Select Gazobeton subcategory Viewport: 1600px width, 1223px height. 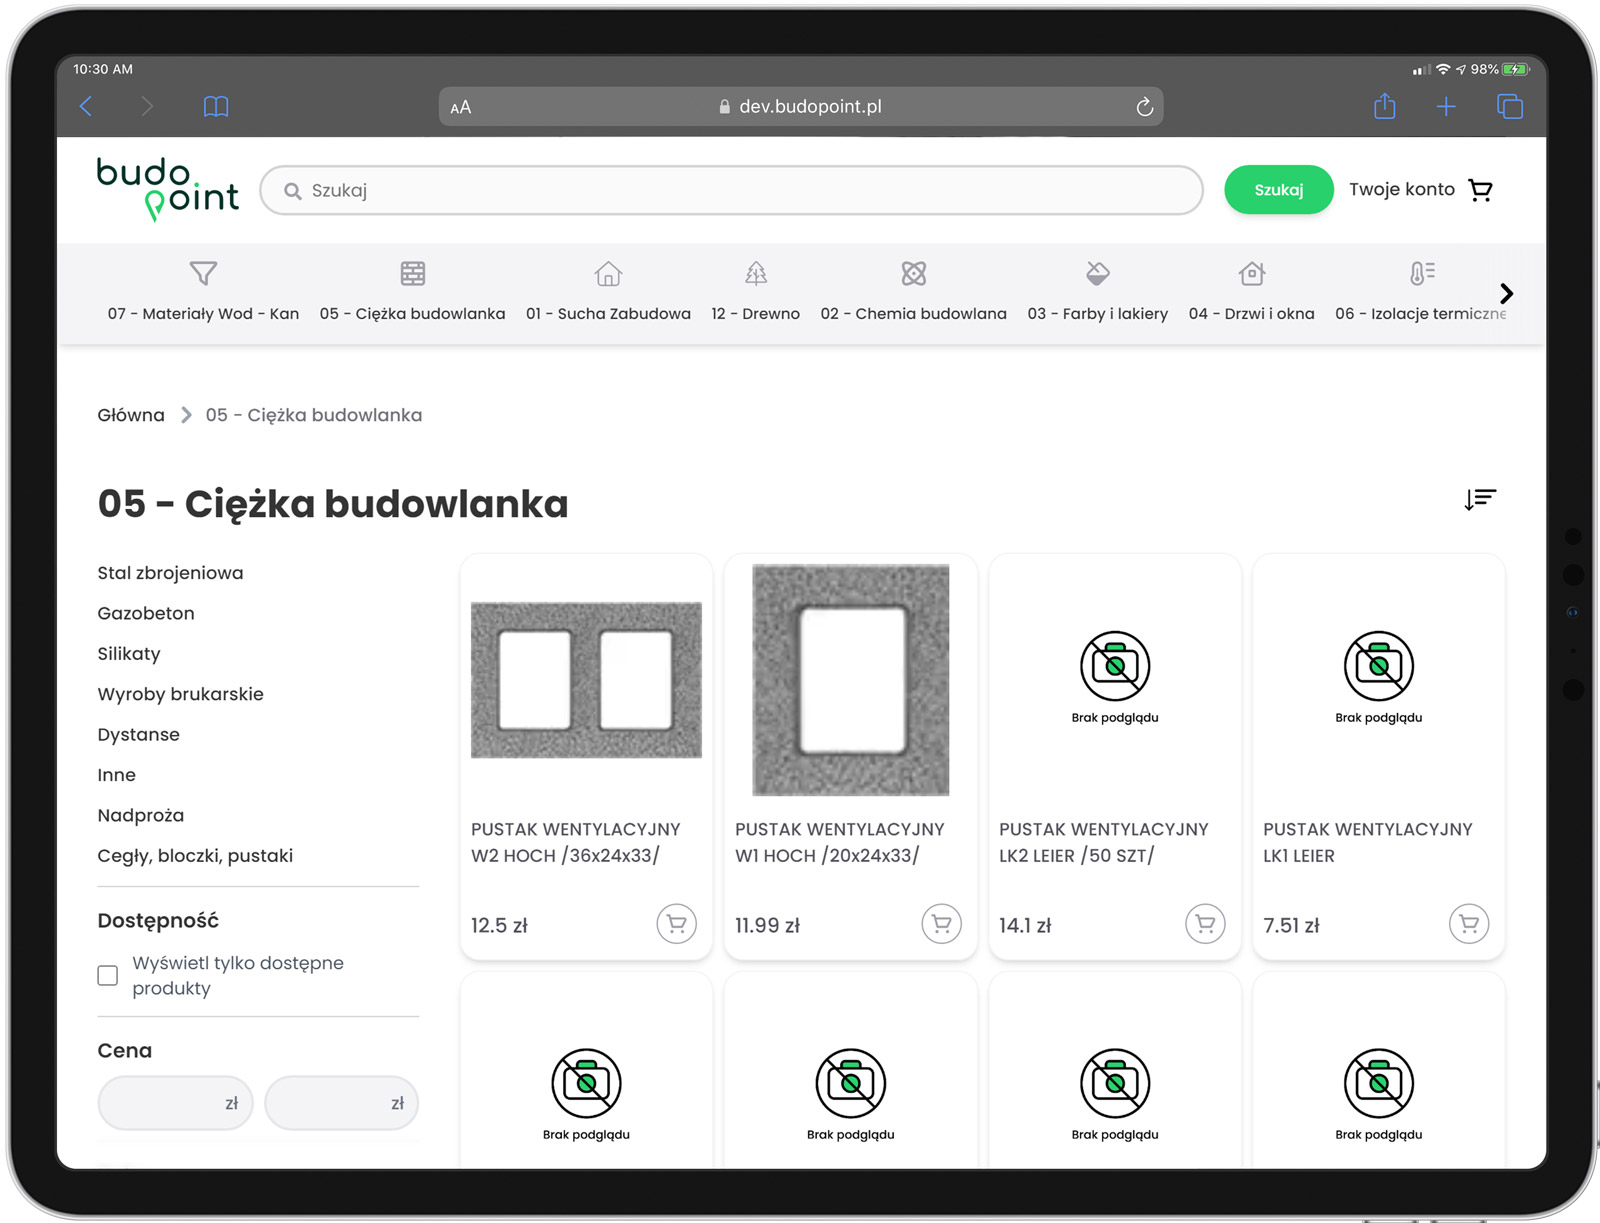click(x=146, y=613)
